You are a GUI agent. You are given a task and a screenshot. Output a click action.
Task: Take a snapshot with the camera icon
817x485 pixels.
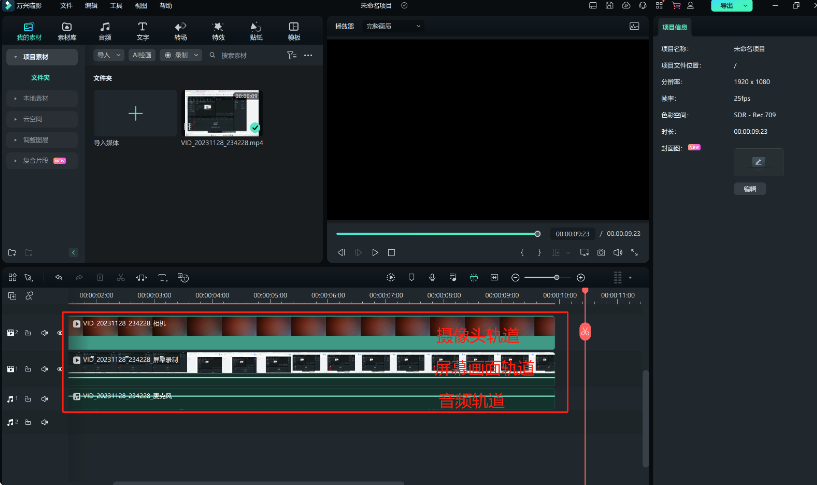click(601, 253)
